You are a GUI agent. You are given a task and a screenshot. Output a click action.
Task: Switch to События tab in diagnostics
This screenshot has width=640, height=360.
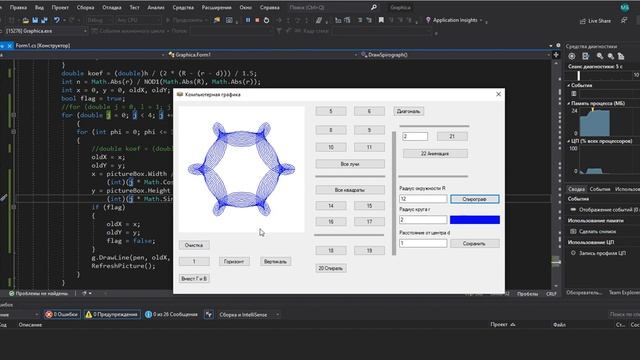click(x=600, y=189)
